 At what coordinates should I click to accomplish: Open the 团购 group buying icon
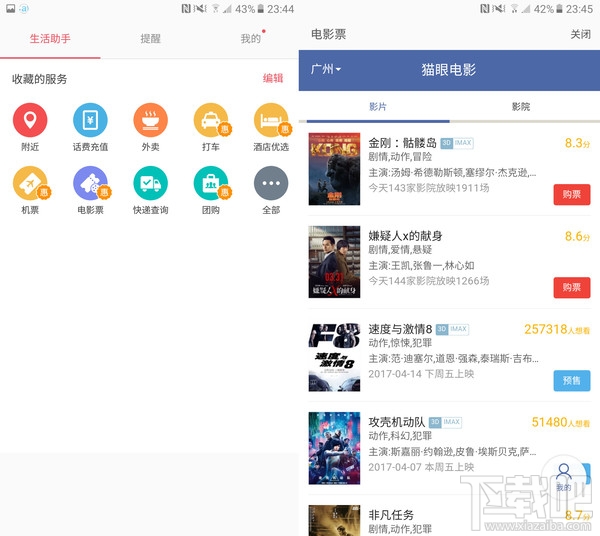coord(211,183)
